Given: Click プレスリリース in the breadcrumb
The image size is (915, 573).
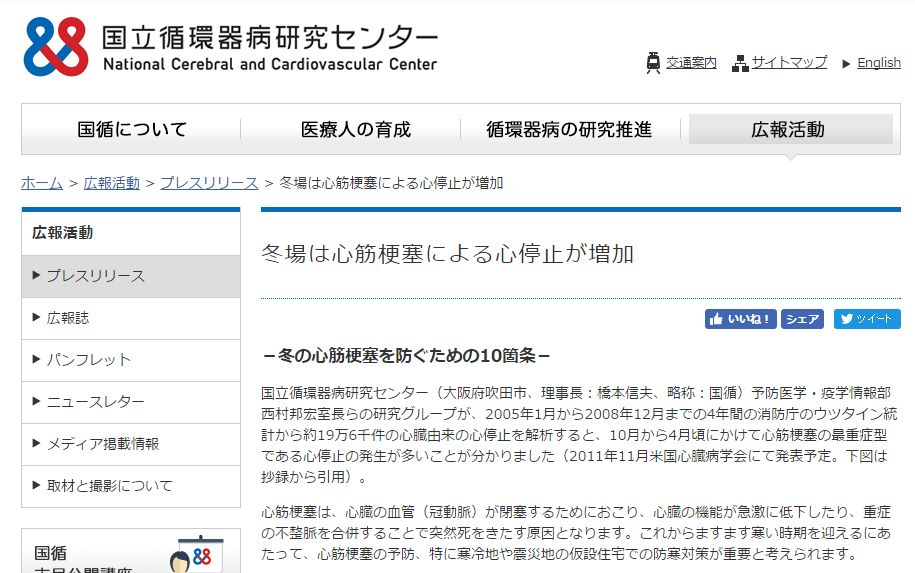Looking at the screenshot, I should [x=209, y=183].
